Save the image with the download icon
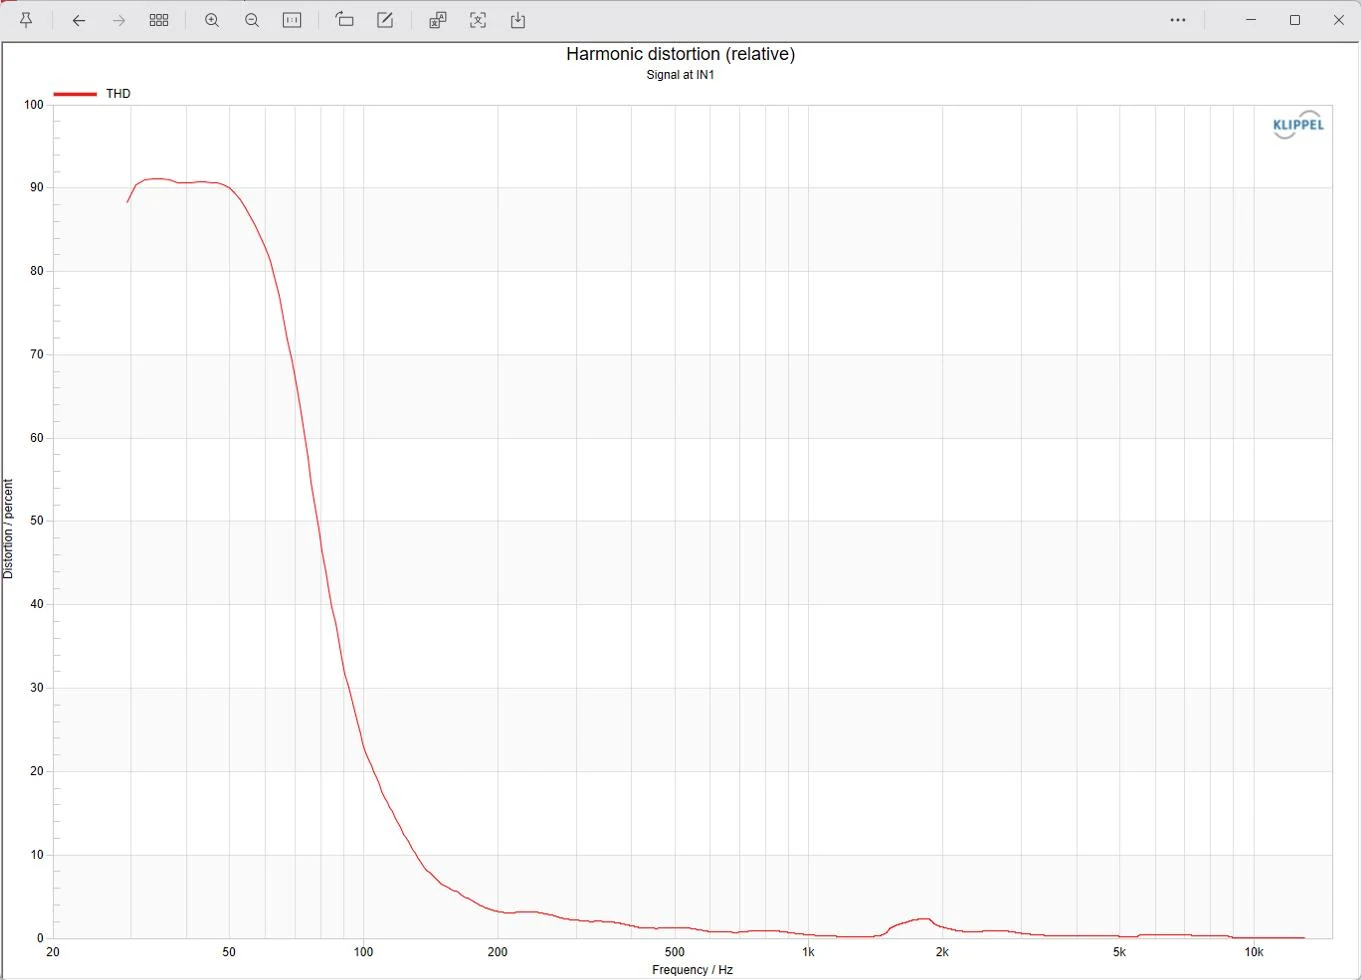 518,20
